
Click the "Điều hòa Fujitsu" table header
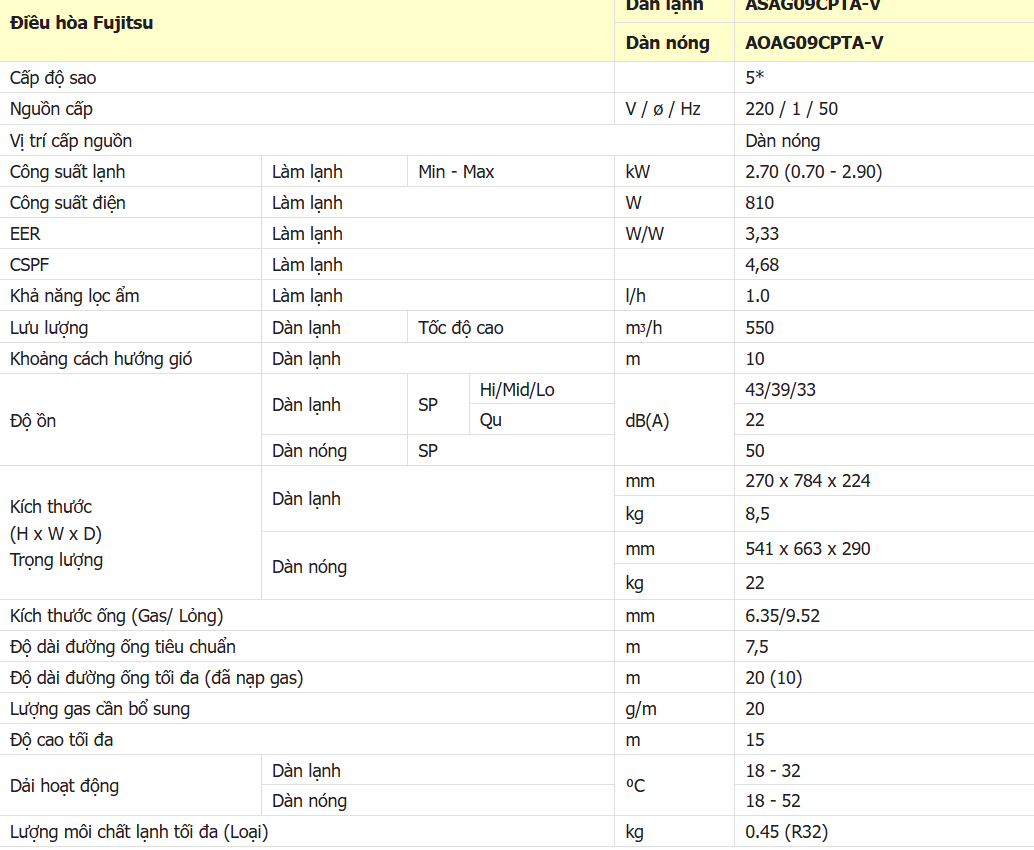click(82, 22)
